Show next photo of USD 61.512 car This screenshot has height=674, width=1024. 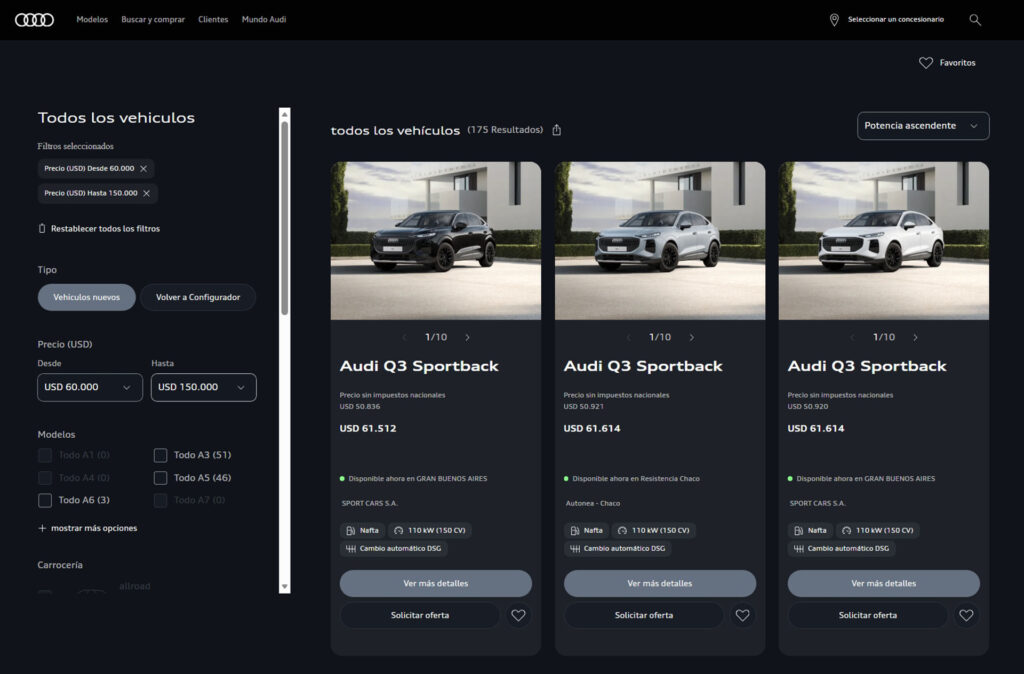tap(467, 338)
